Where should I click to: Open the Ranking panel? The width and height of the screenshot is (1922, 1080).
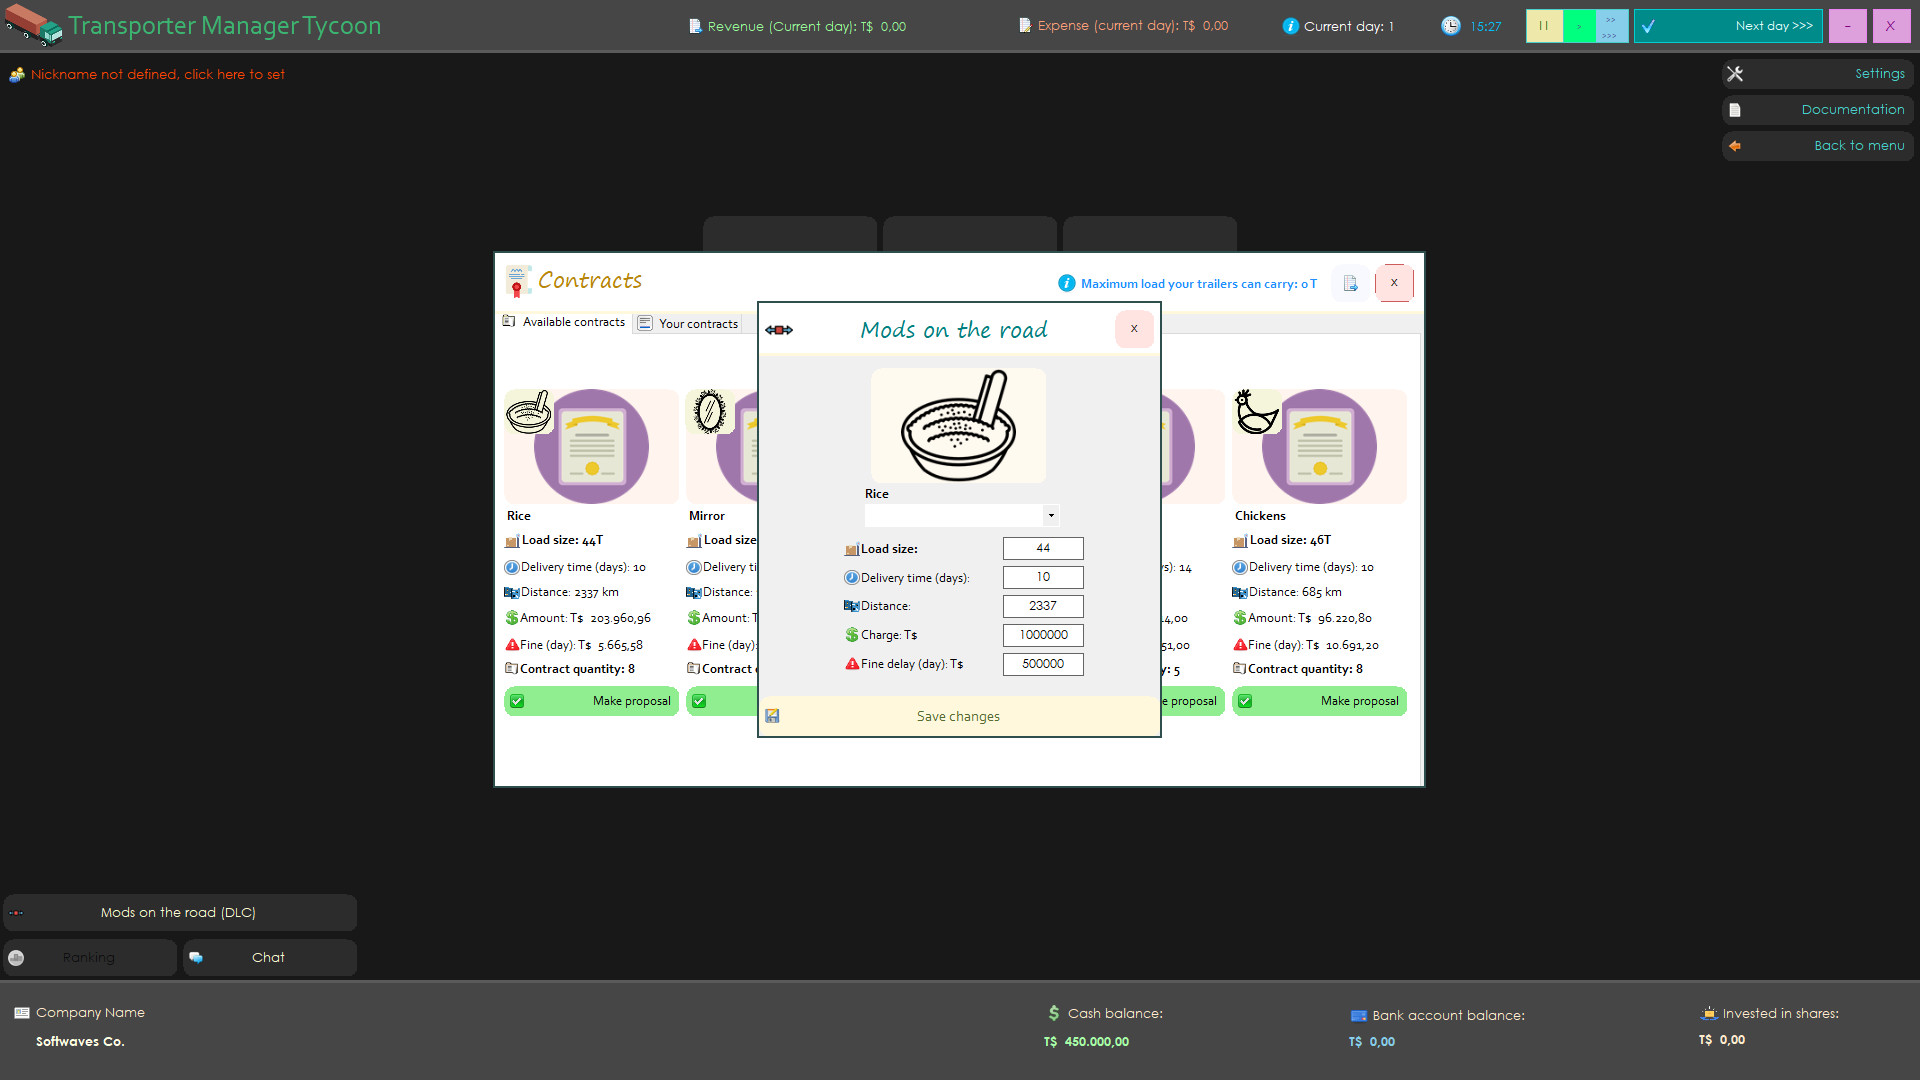click(x=90, y=957)
